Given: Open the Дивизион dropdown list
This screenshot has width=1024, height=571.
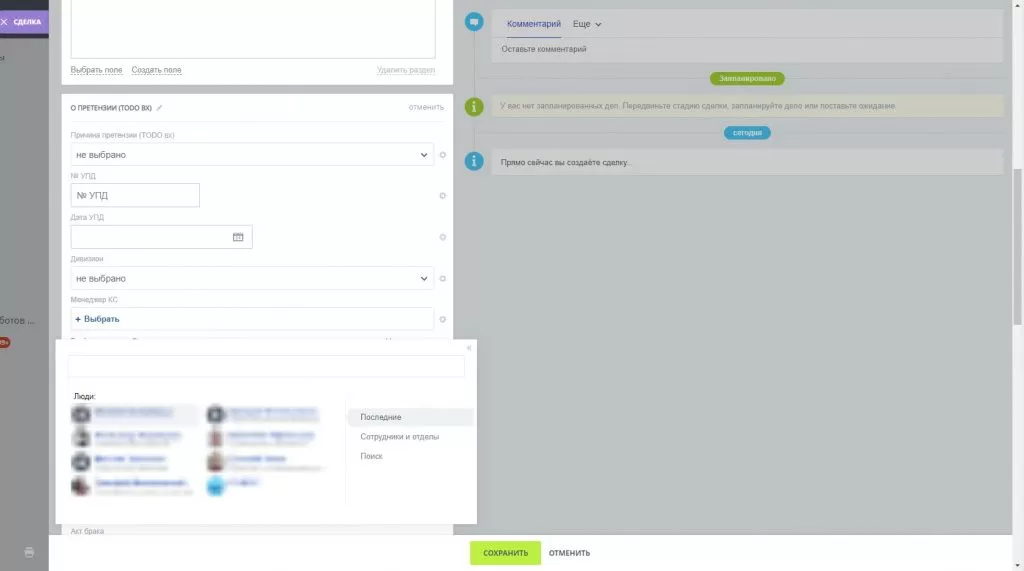Looking at the screenshot, I should [x=251, y=279].
